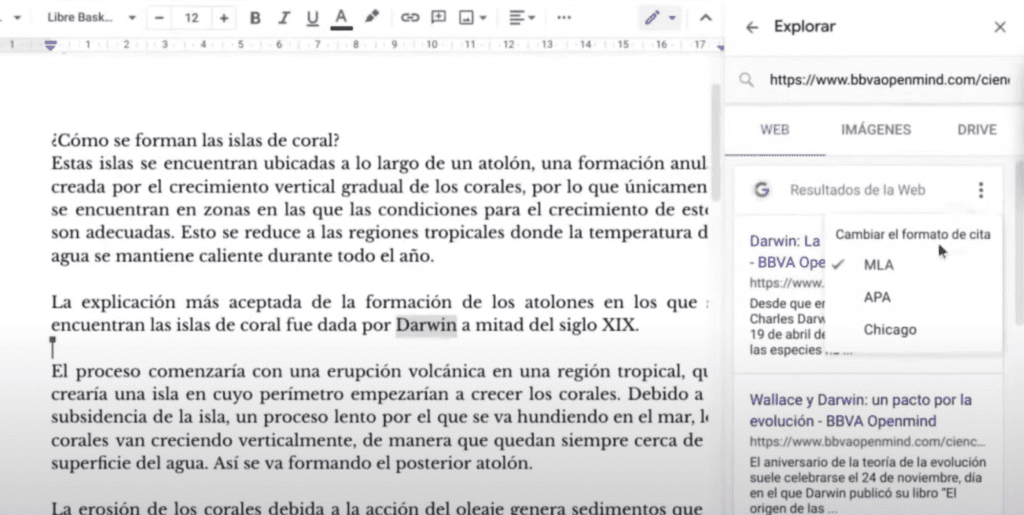This screenshot has width=1024, height=515.
Task: Open the three-dot results options menu
Action: (981, 190)
